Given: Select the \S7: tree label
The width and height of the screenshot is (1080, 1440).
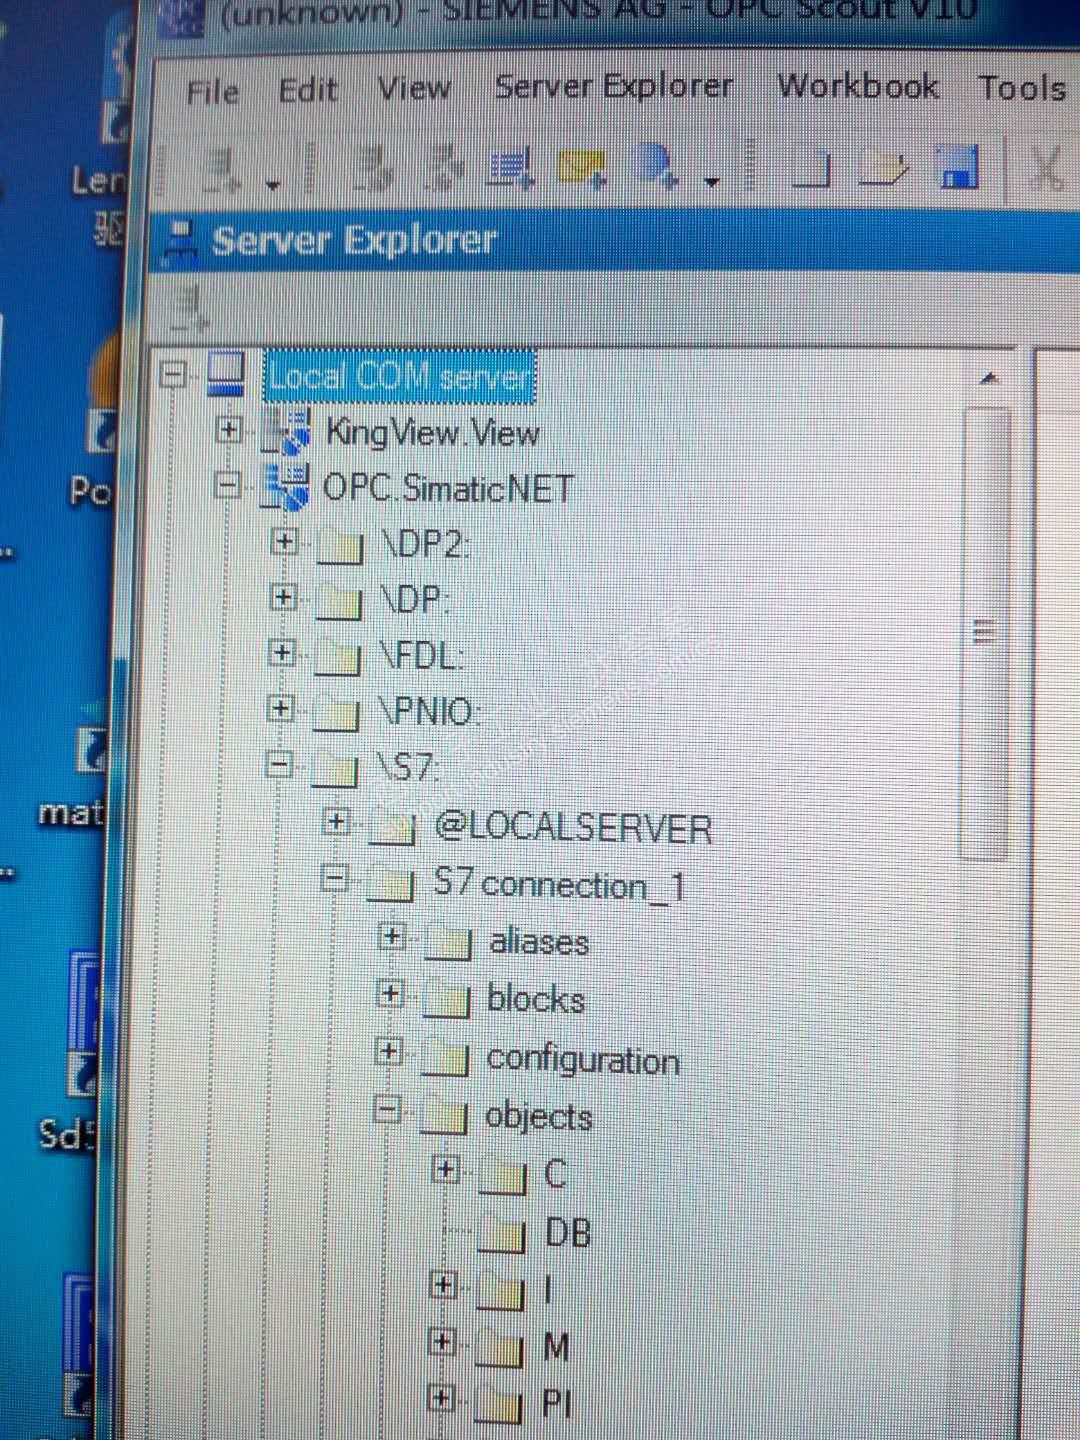Looking at the screenshot, I should pos(406,767).
